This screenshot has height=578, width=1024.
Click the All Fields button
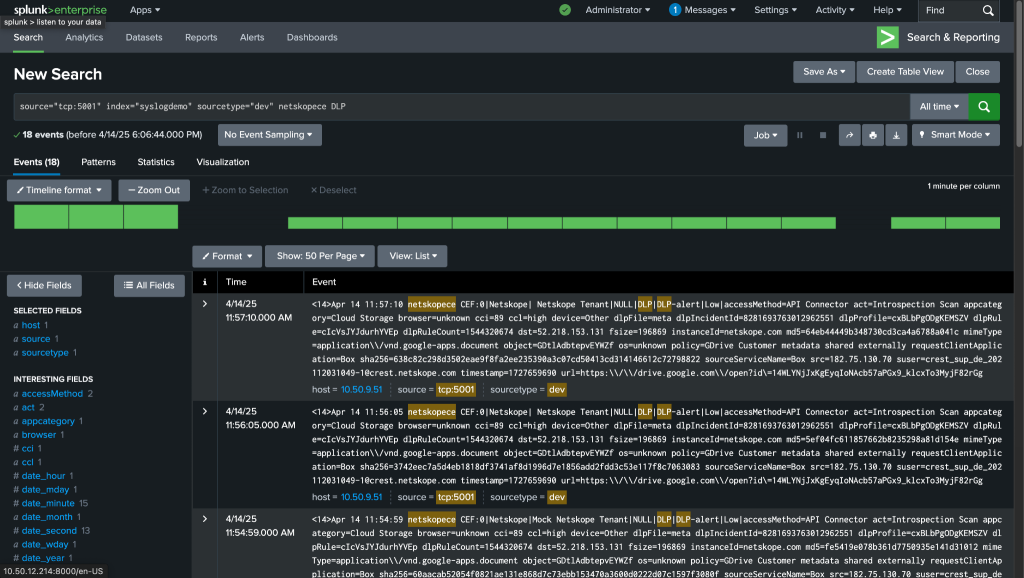(150, 285)
